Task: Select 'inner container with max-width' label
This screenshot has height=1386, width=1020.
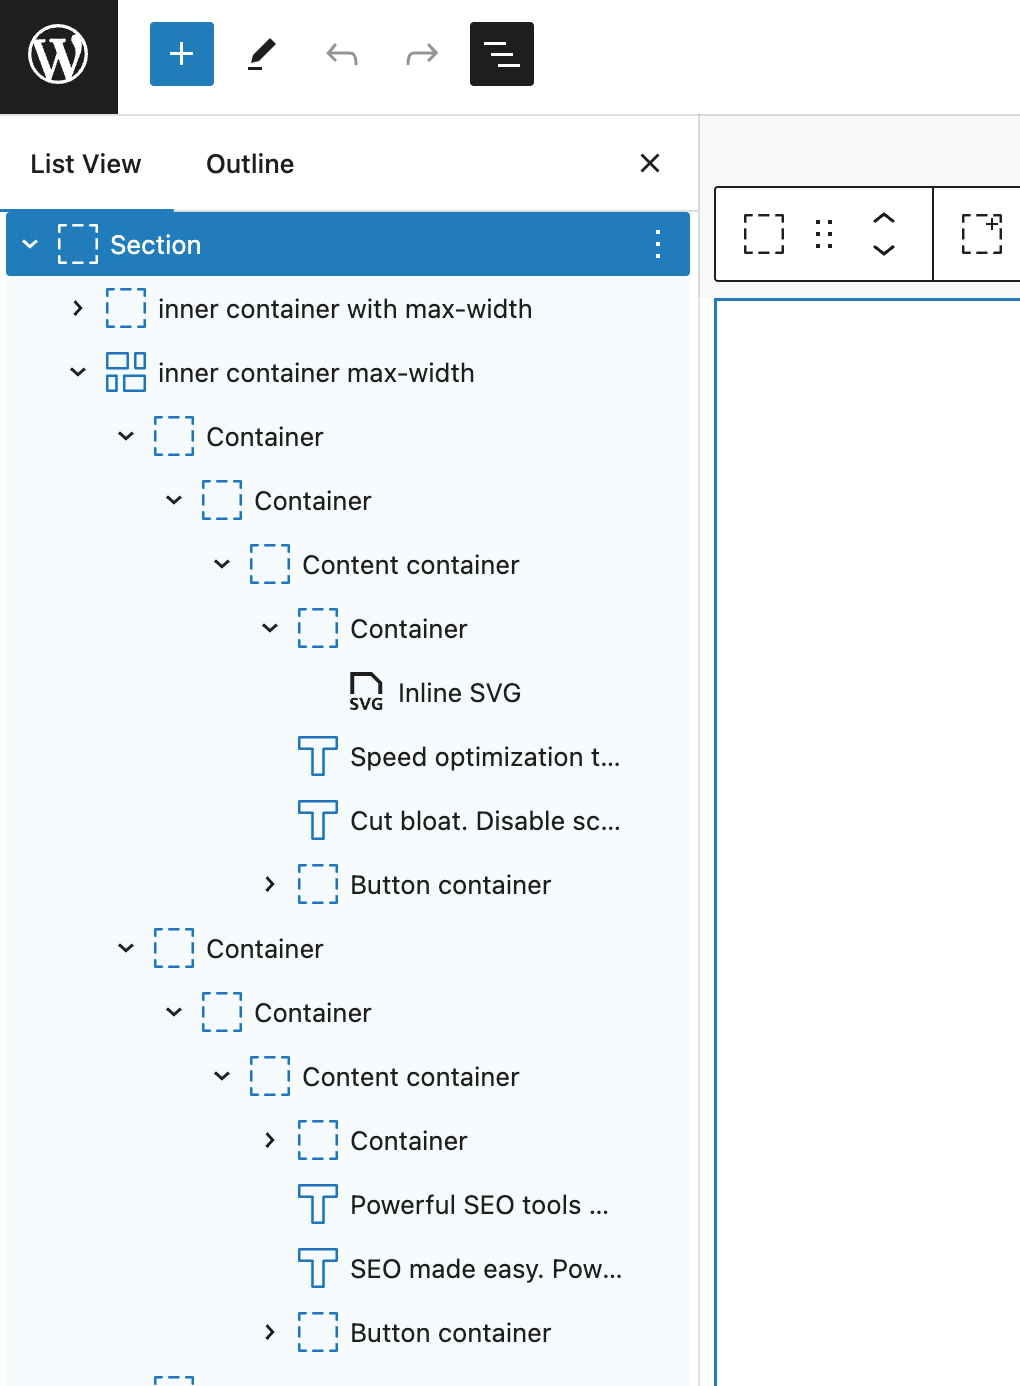Action: 345,309
